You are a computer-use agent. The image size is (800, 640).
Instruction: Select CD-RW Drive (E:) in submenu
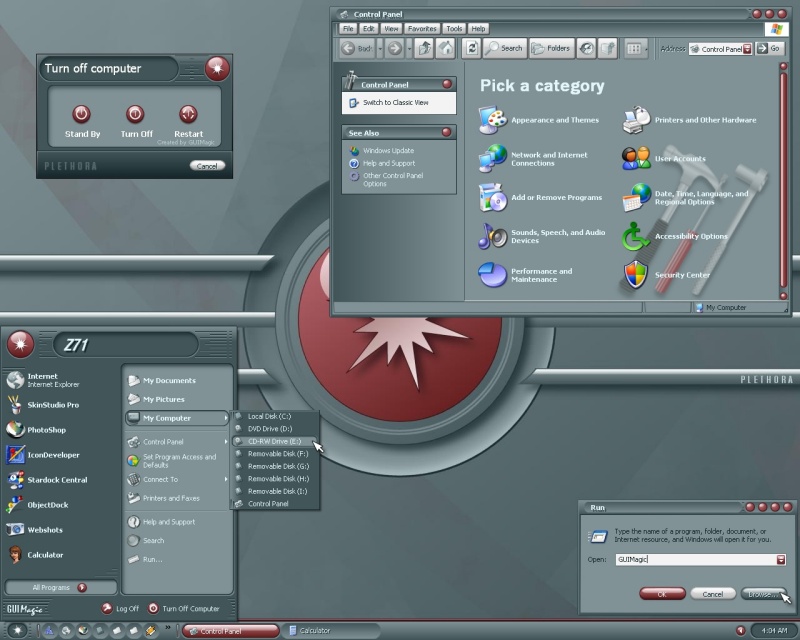pyautogui.click(x=275, y=441)
